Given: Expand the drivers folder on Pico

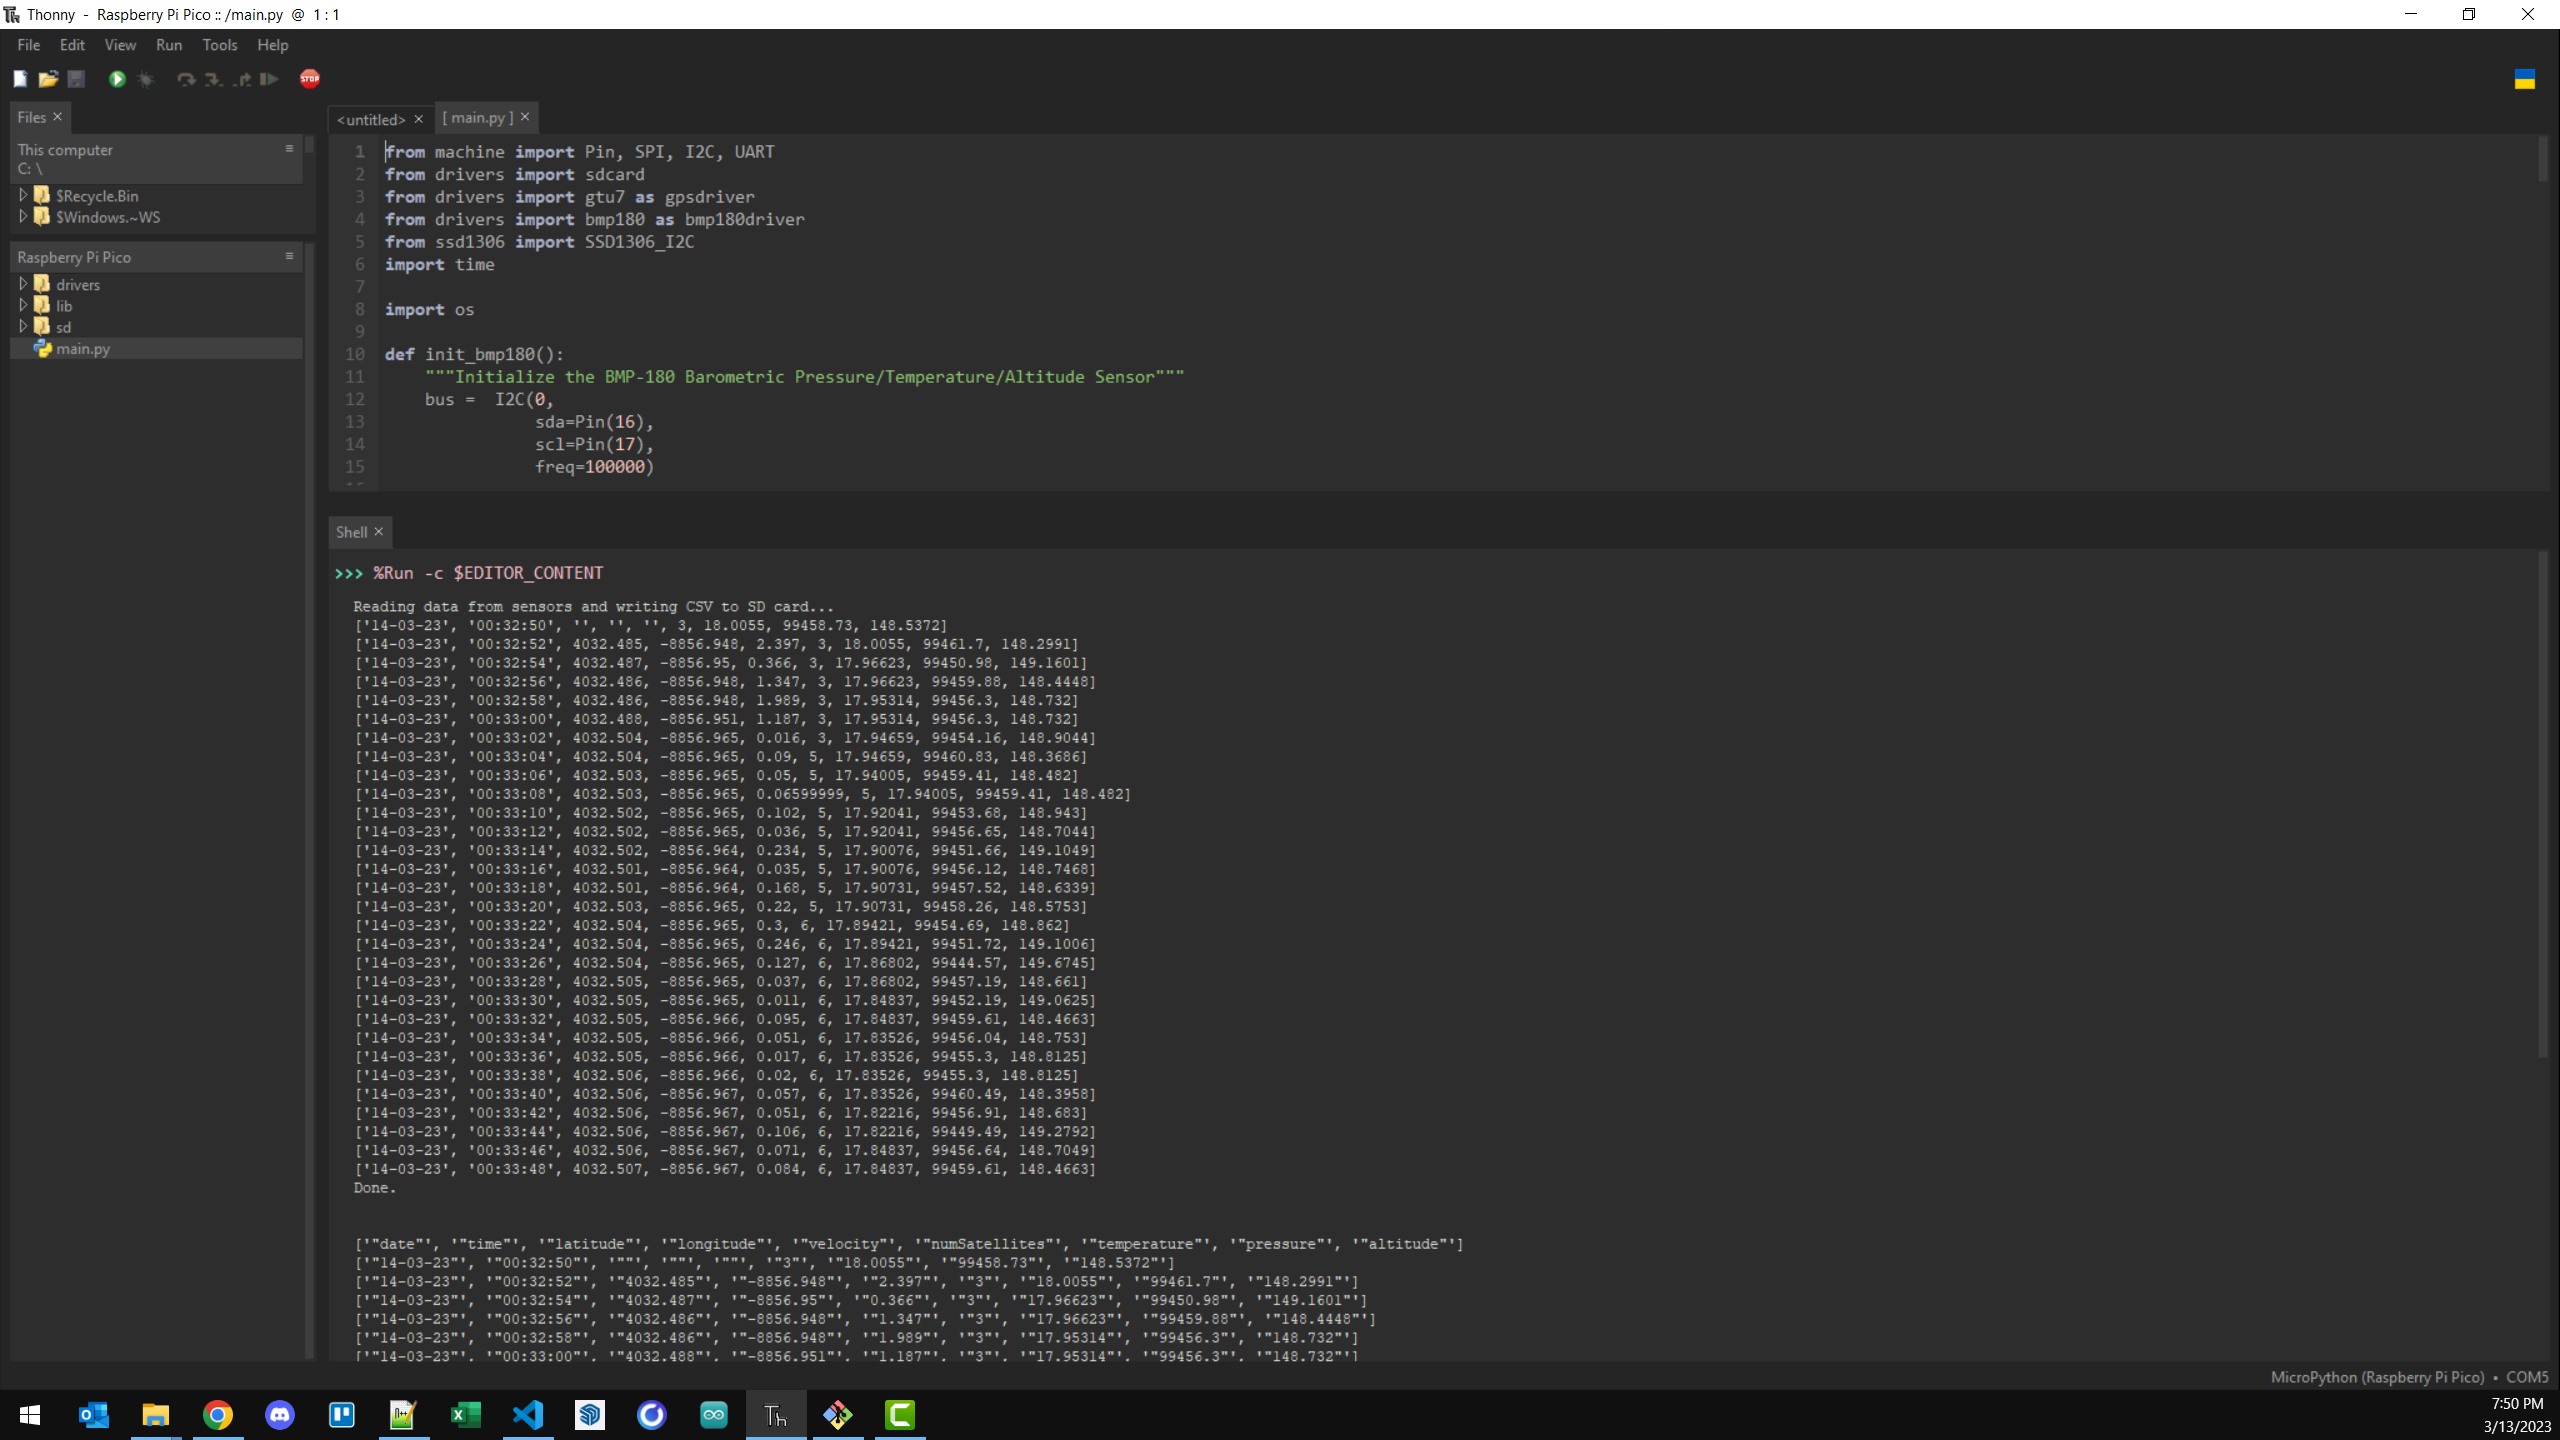Looking at the screenshot, I should point(23,284).
